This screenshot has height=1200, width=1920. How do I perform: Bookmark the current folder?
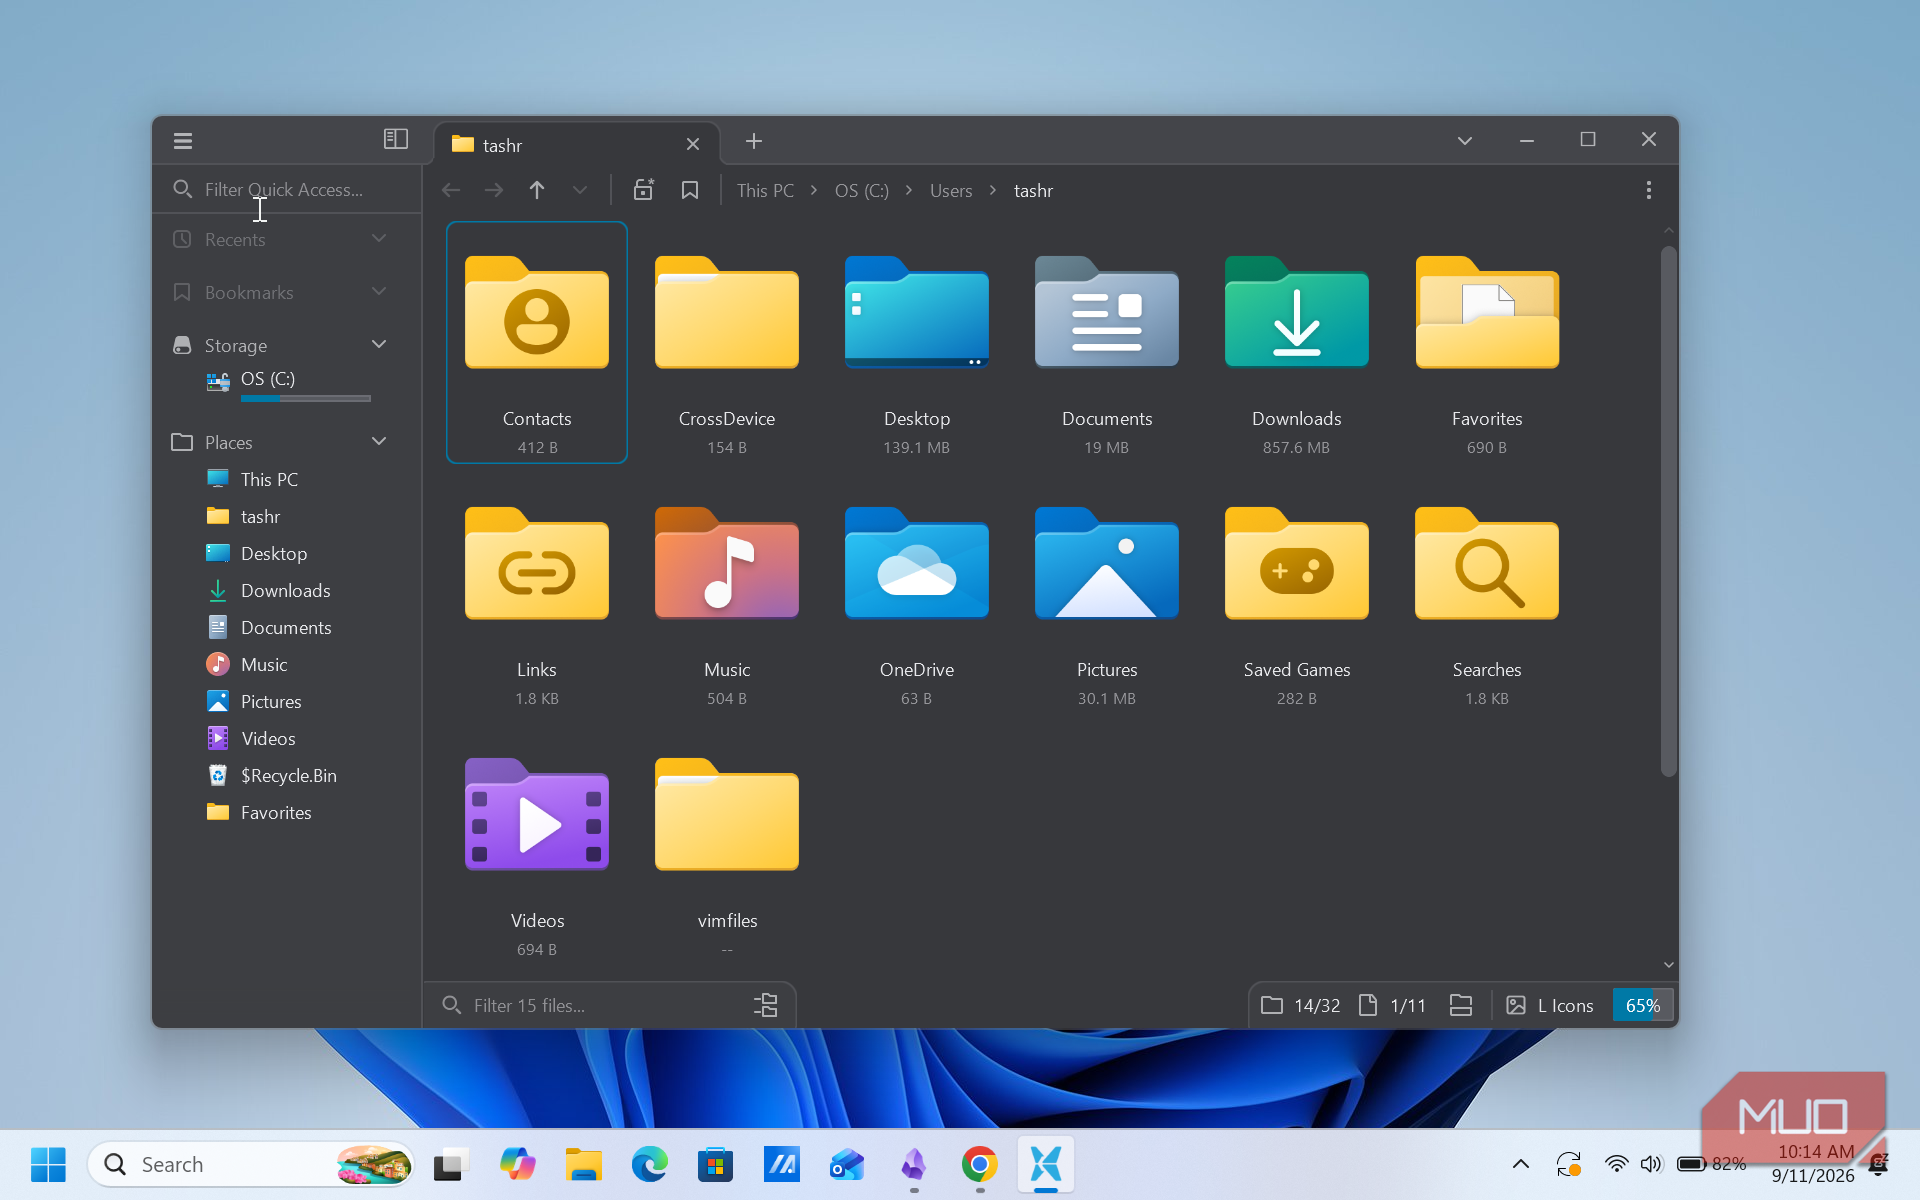click(690, 190)
